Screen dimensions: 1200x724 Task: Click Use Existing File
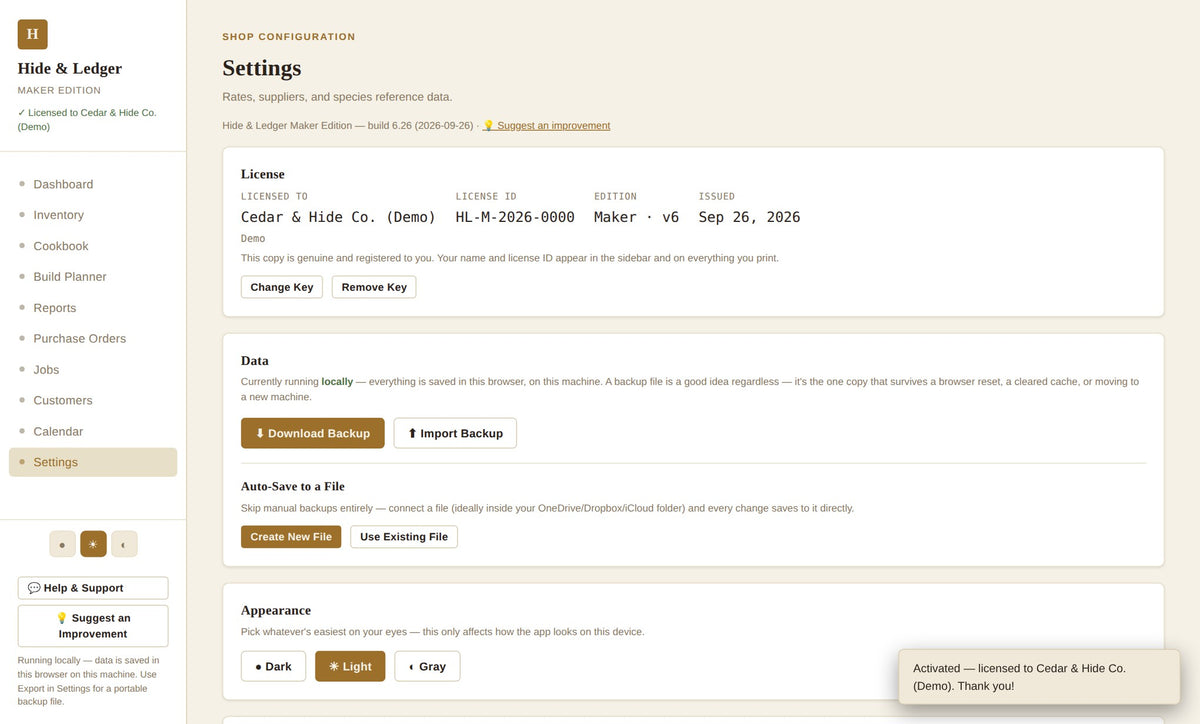point(404,537)
